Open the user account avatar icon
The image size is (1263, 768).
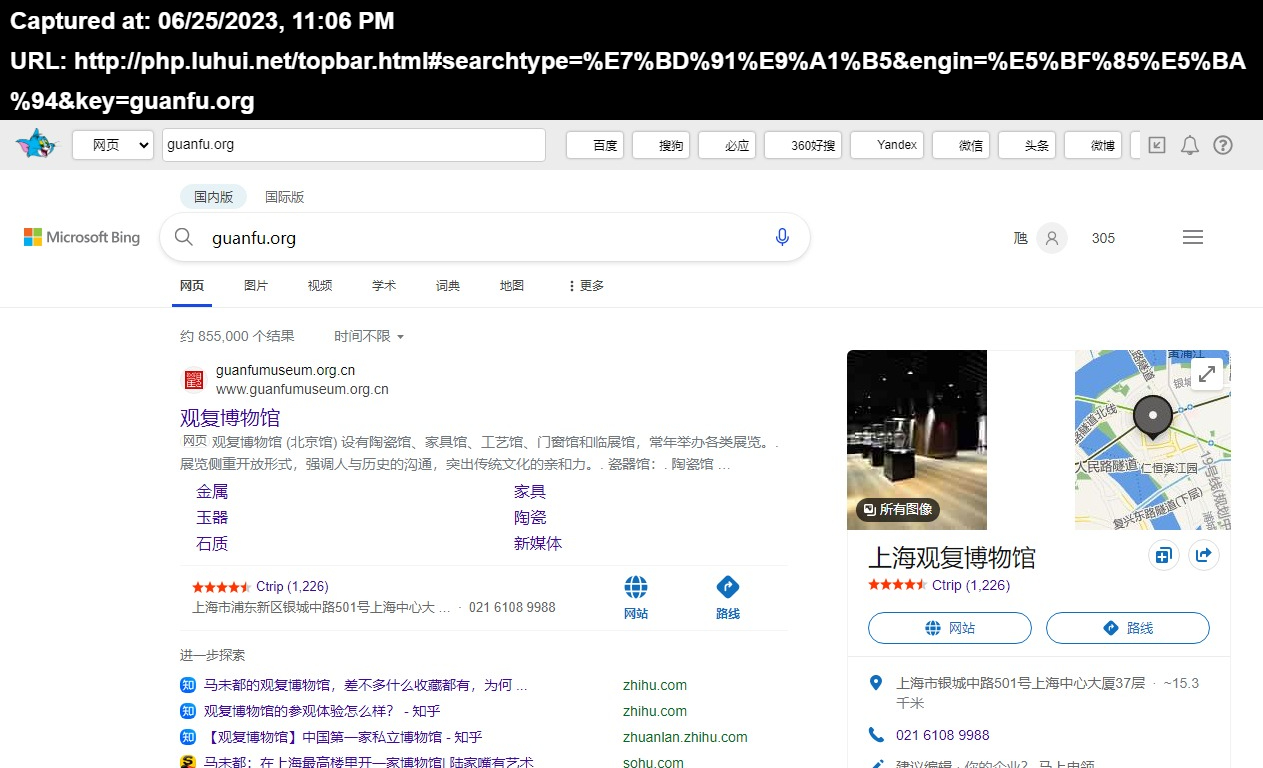[1051, 238]
